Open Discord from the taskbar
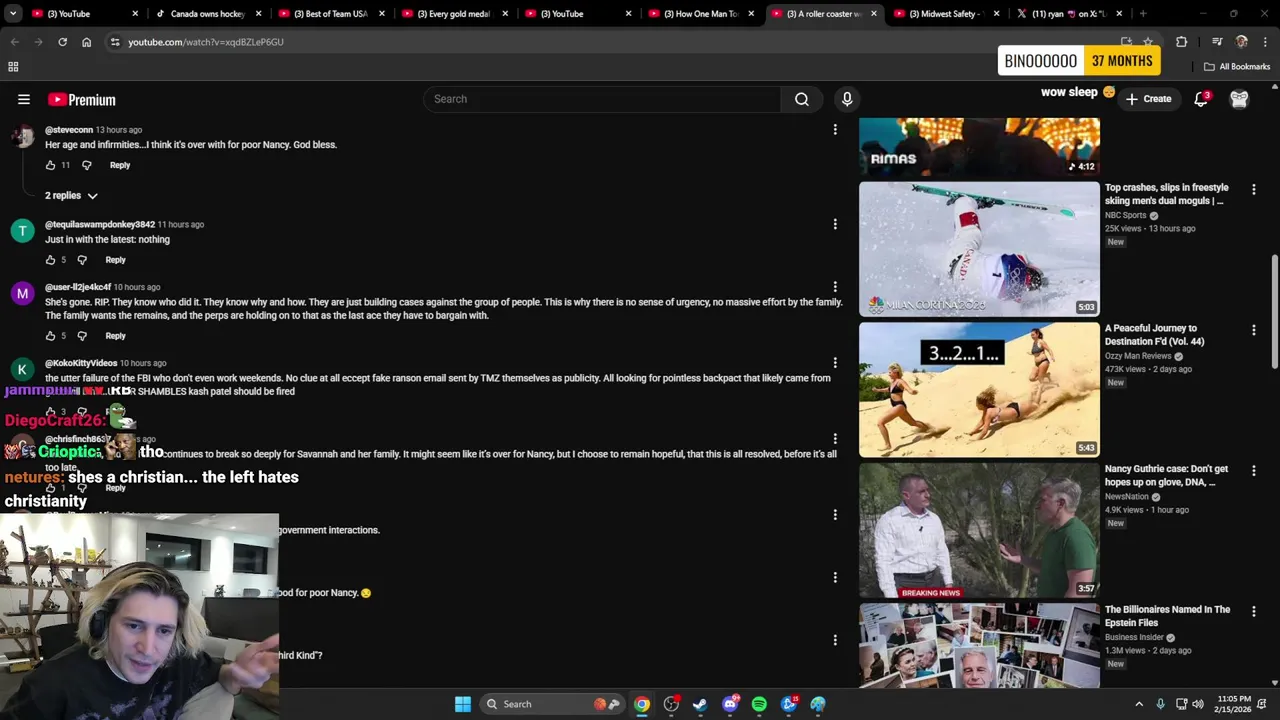Viewport: 1280px width, 720px height. pyautogui.click(x=730, y=704)
